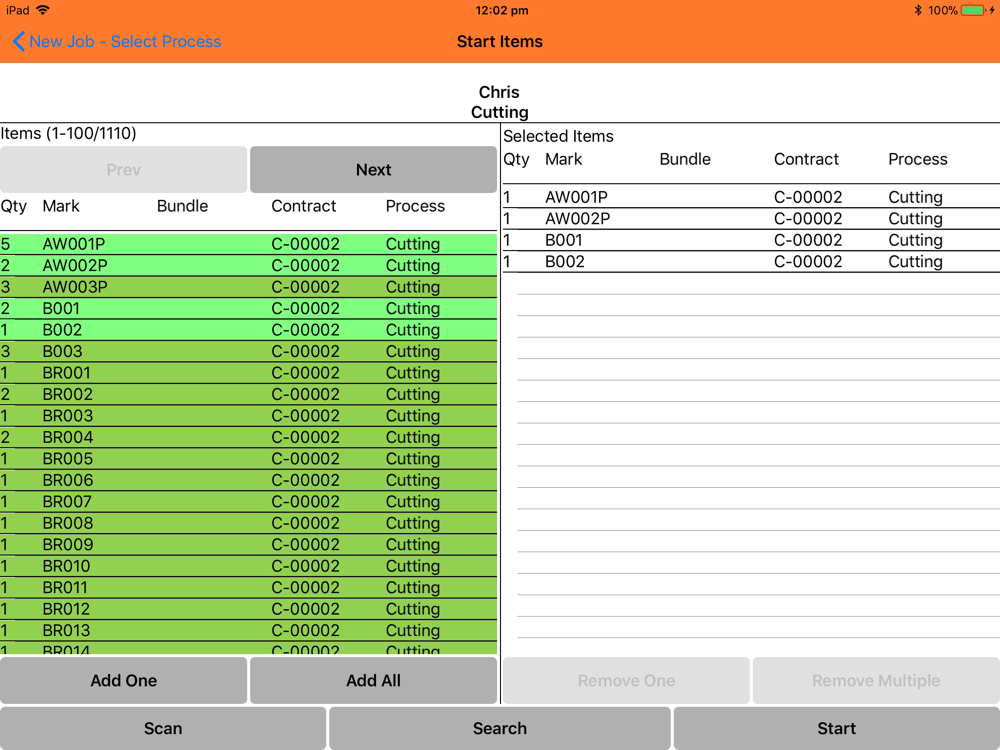Screen dimensions: 1000x750
Task: Open the Scan function
Action: click(163, 728)
